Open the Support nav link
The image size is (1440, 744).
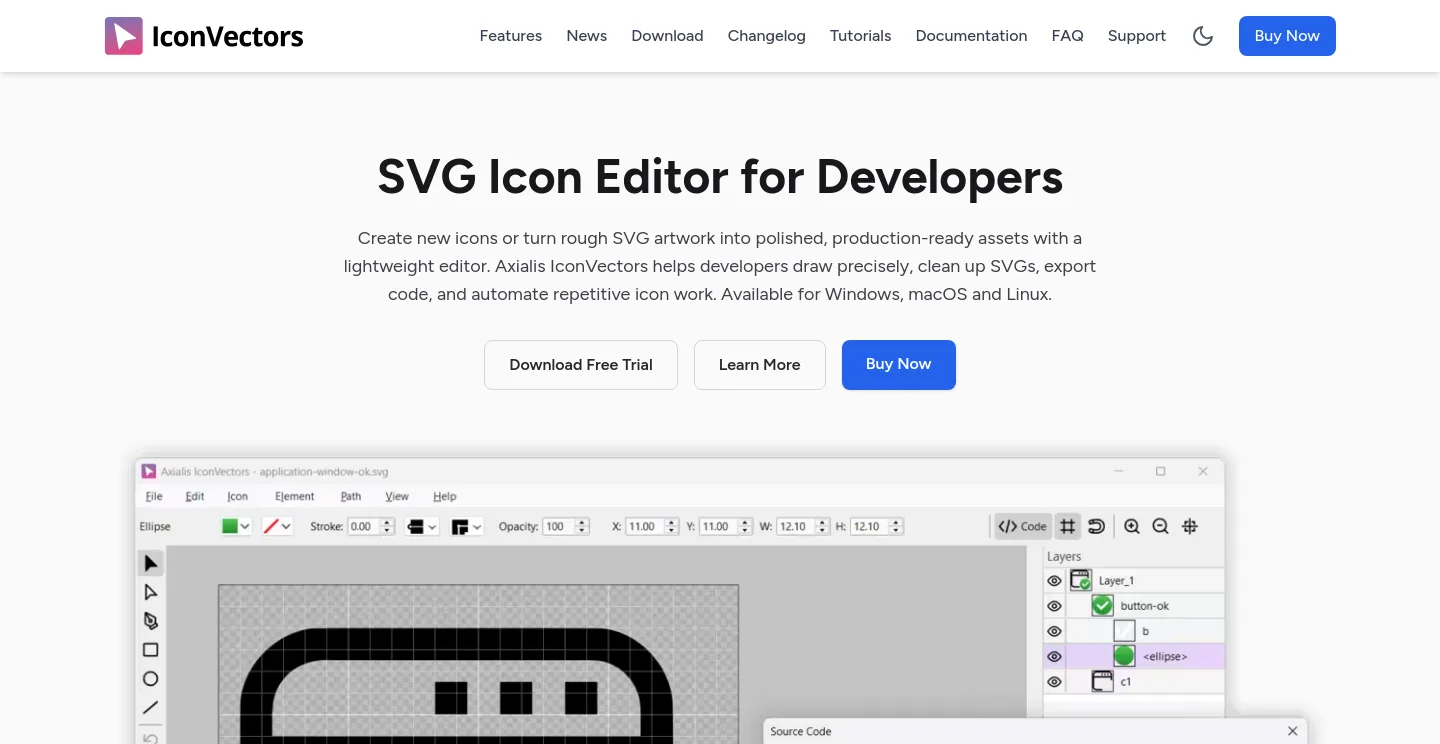[x=1137, y=36]
